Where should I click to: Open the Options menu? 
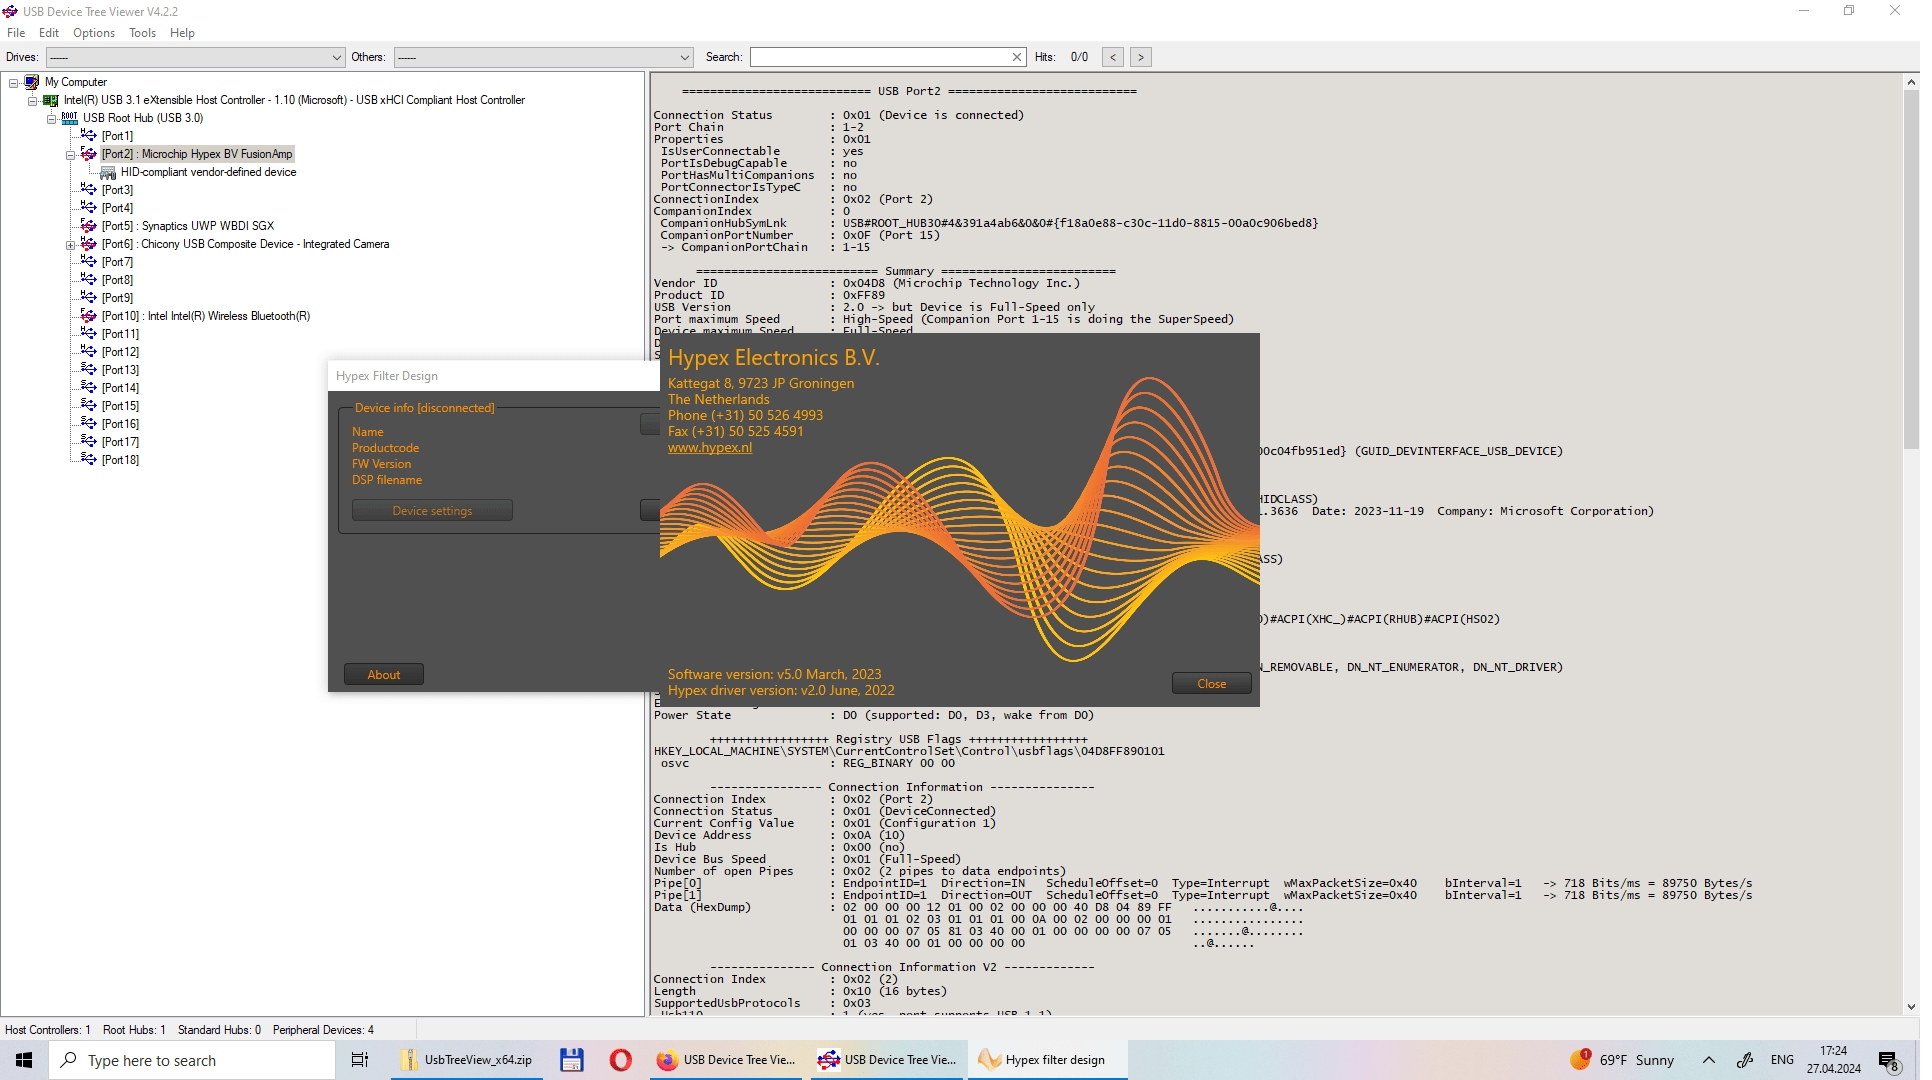[x=94, y=33]
